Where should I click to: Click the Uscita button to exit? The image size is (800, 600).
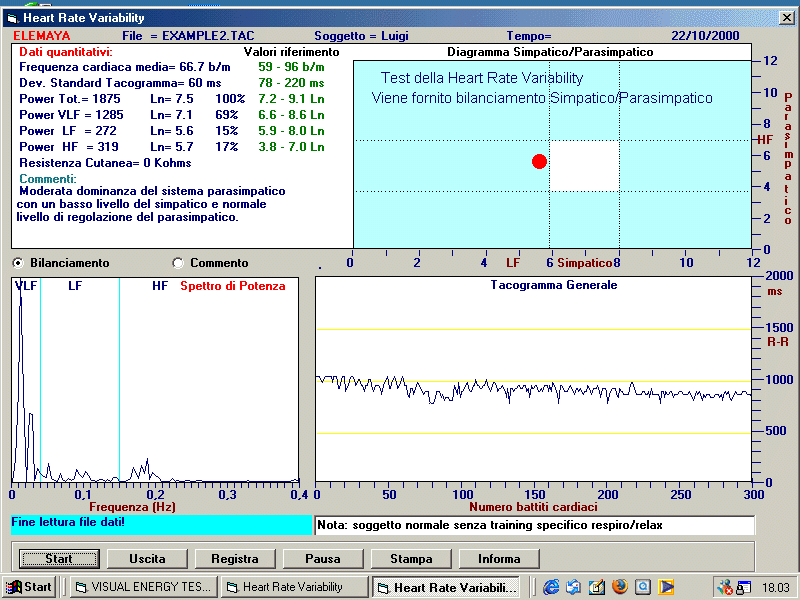point(147,558)
